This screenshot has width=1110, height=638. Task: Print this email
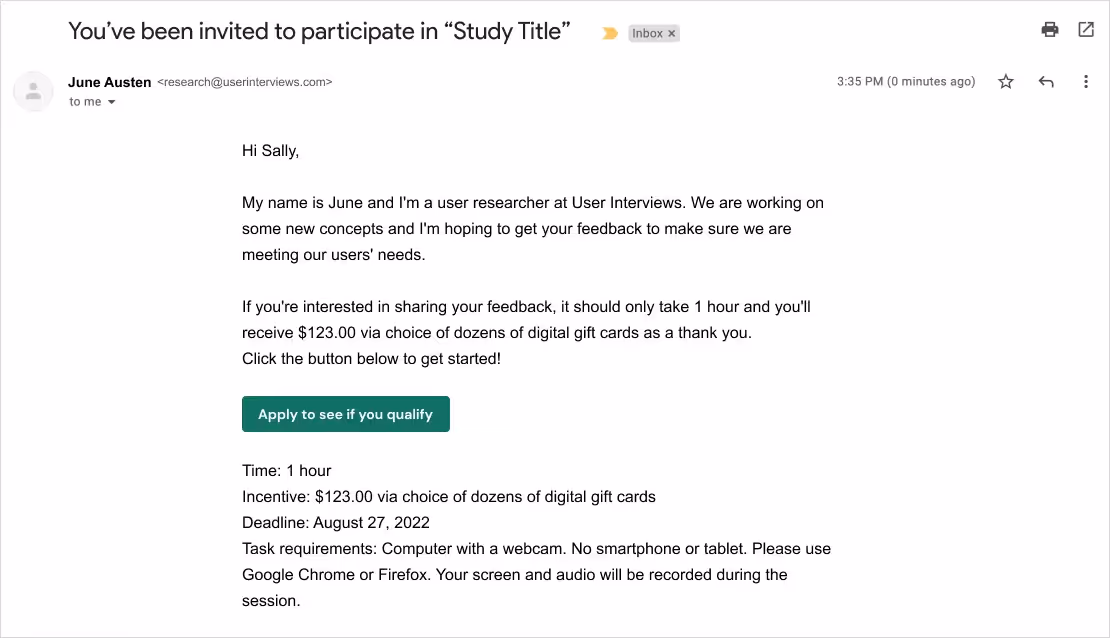tap(1049, 30)
